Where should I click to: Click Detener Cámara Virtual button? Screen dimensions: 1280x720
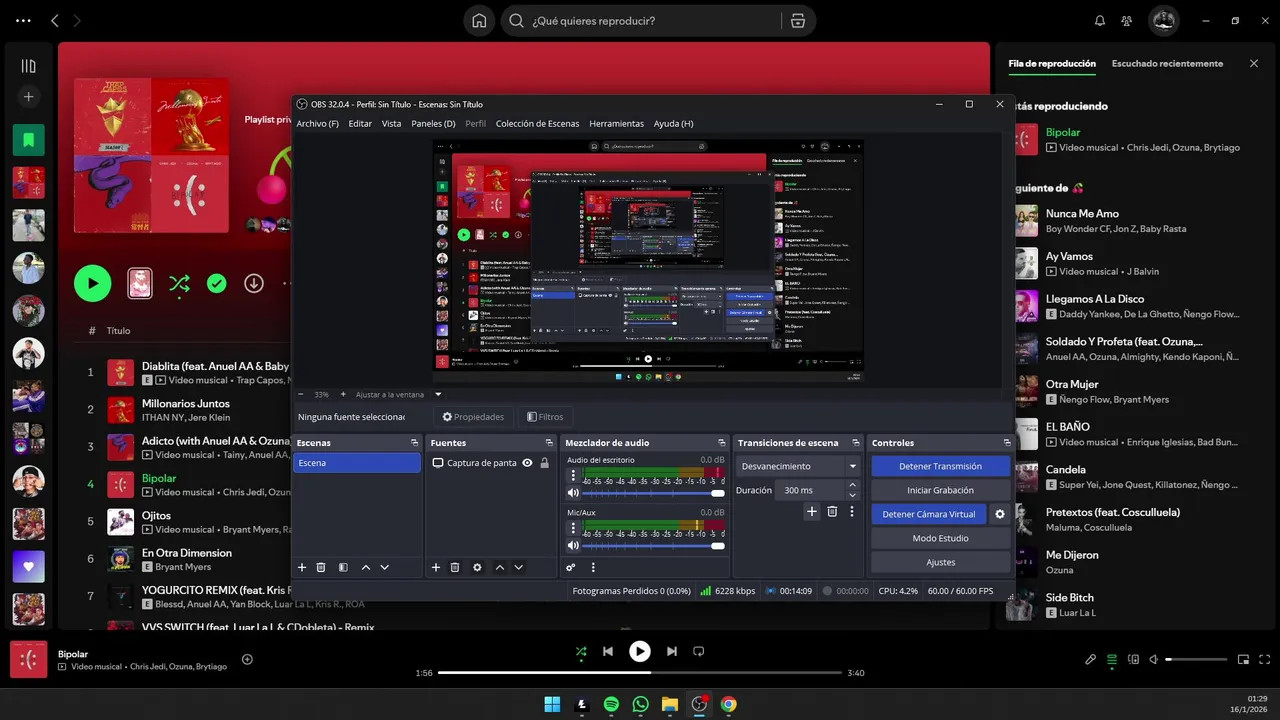(x=929, y=514)
